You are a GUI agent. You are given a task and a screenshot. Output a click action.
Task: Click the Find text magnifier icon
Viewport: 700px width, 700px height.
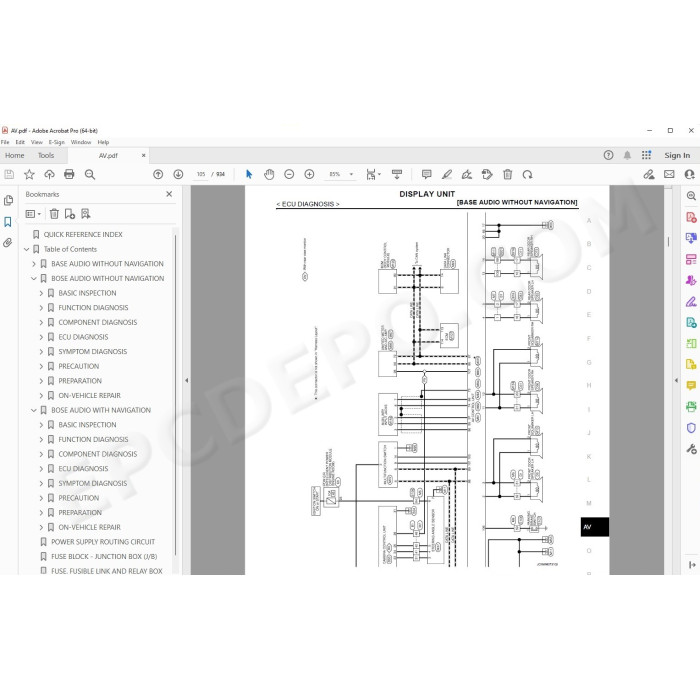pos(90,175)
